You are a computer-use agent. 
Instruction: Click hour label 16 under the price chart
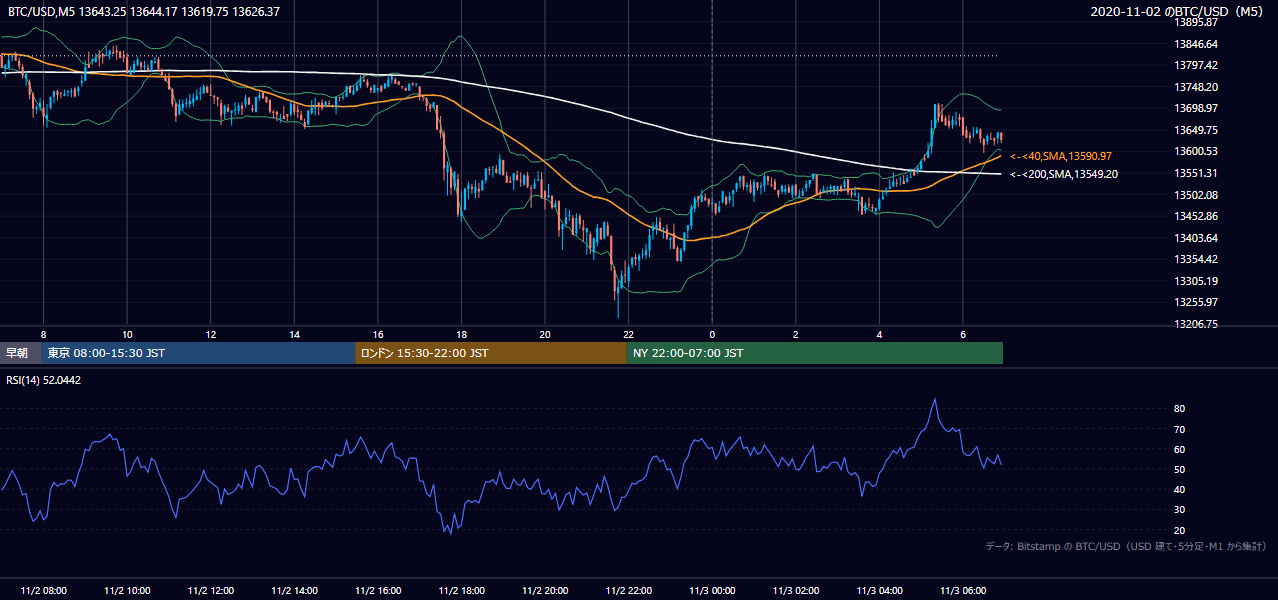(x=378, y=334)
